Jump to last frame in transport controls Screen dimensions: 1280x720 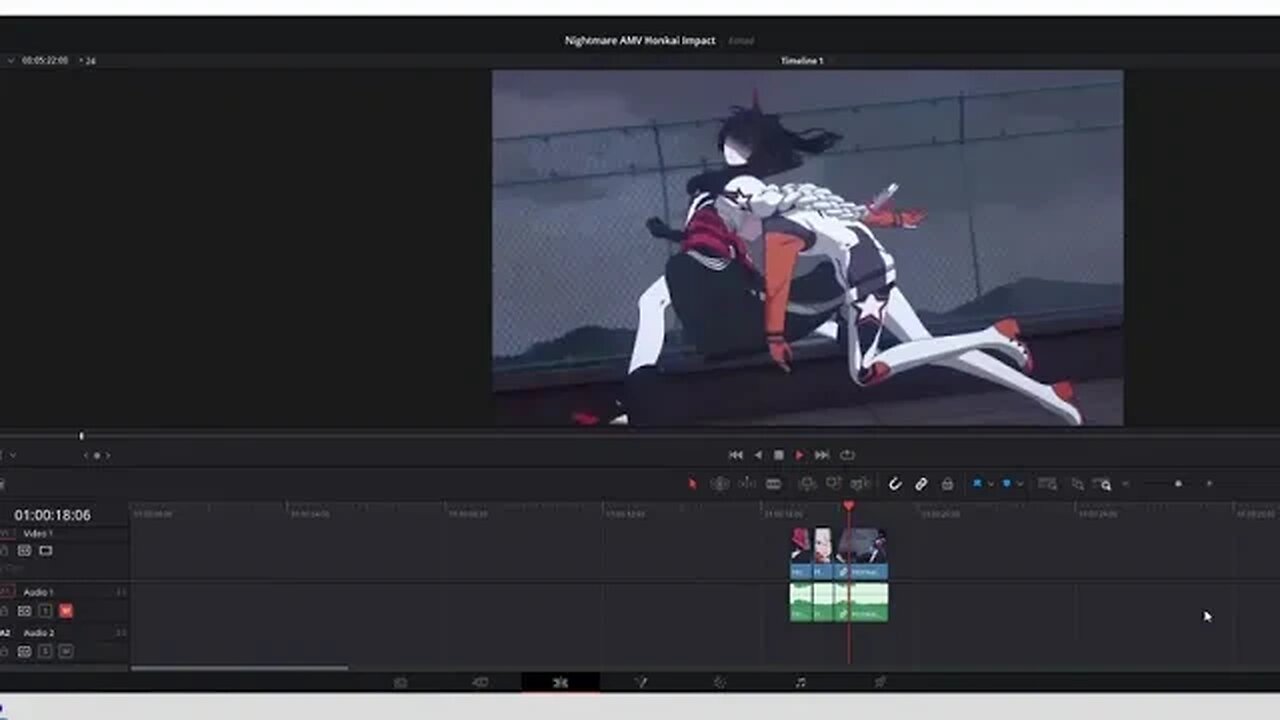click(822, 455)
